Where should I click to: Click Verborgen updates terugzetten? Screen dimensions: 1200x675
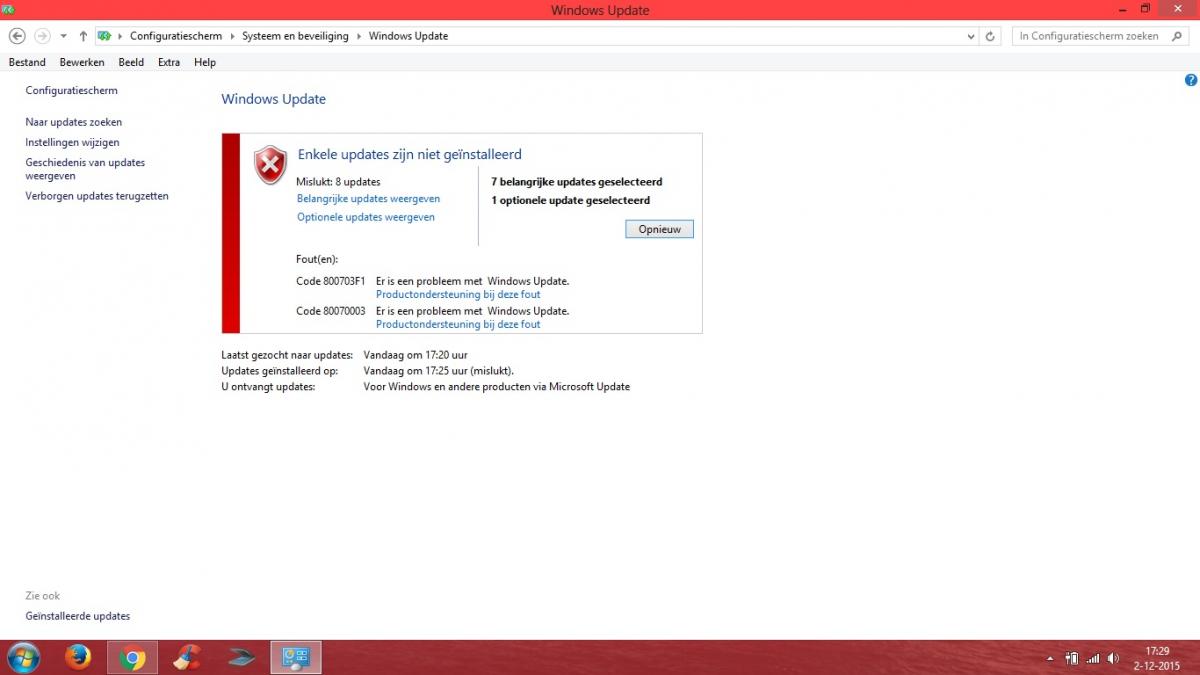pyautogui.click(x=97, y=196)
